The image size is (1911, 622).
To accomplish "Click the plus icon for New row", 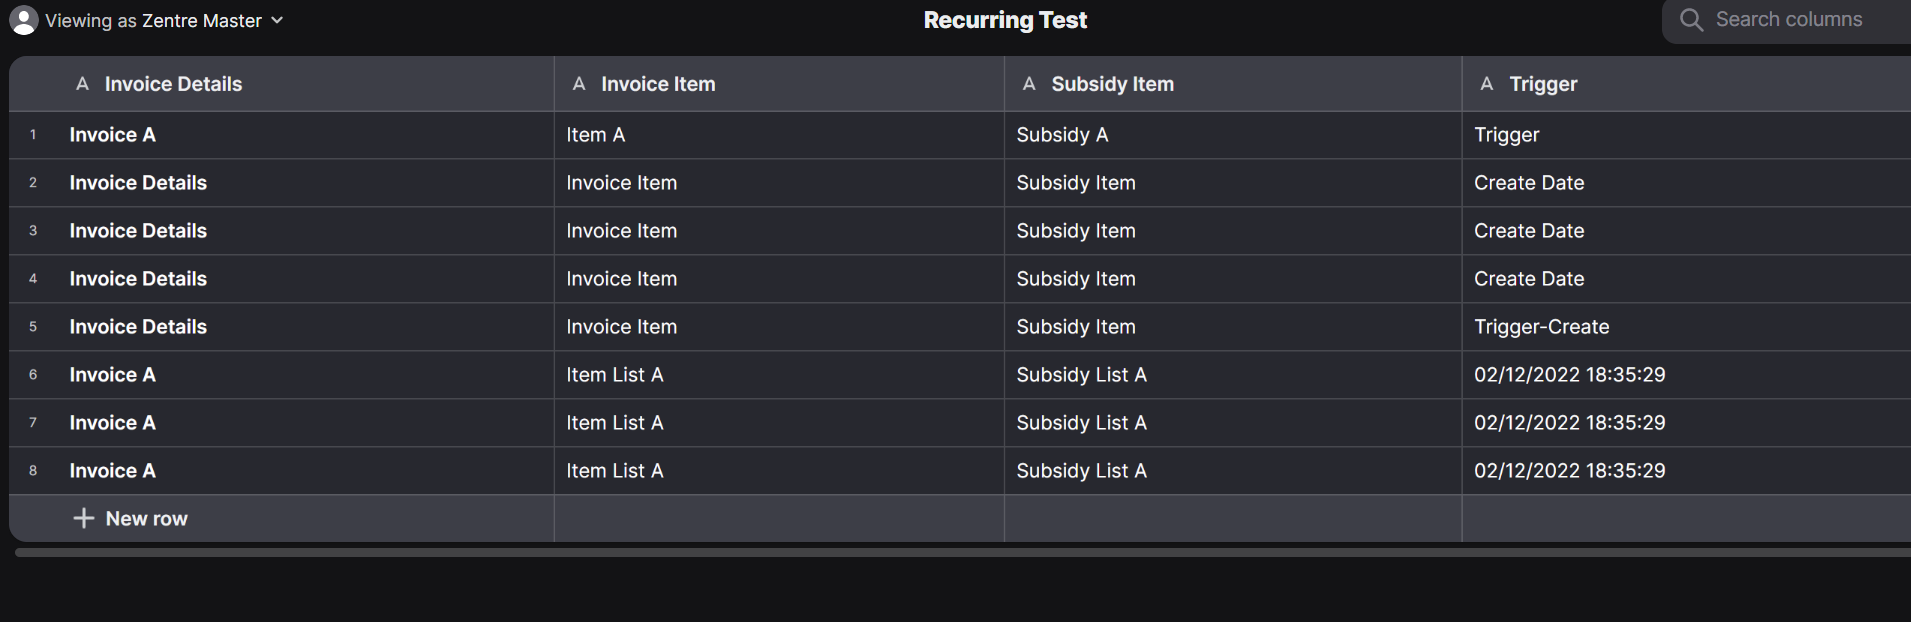I will coord(84,518).
